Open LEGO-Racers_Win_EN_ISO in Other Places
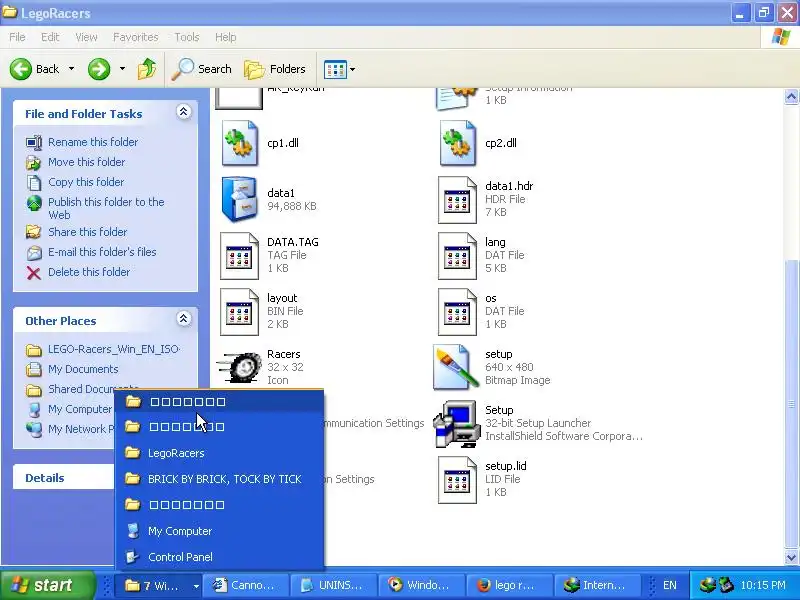This screenshot has height=600, width=800. 114,349
